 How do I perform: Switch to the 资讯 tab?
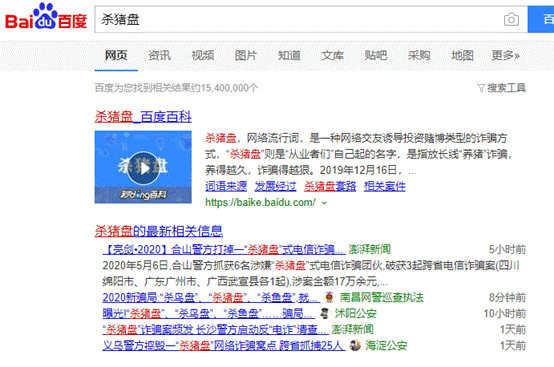(159, 55)
